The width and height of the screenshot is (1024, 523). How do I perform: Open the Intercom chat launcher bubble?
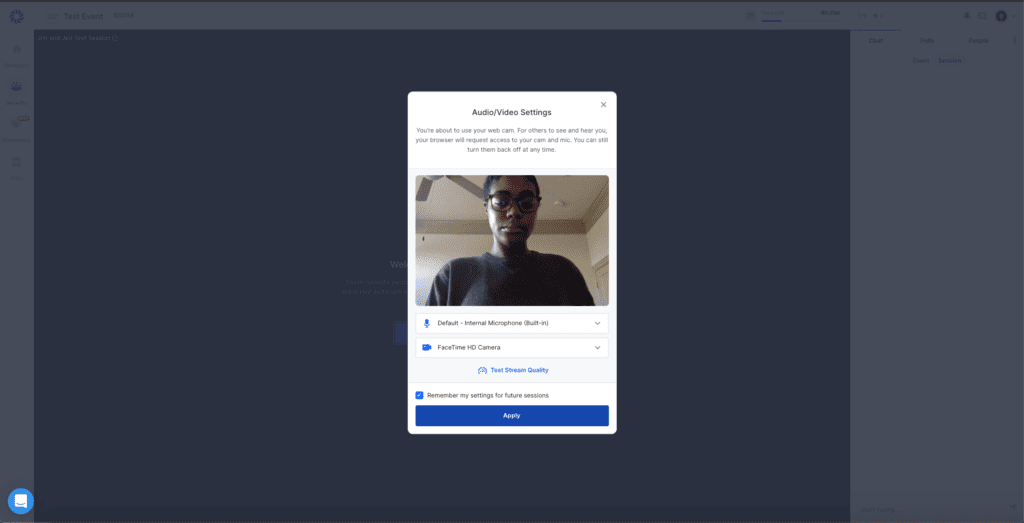[21, 501]
